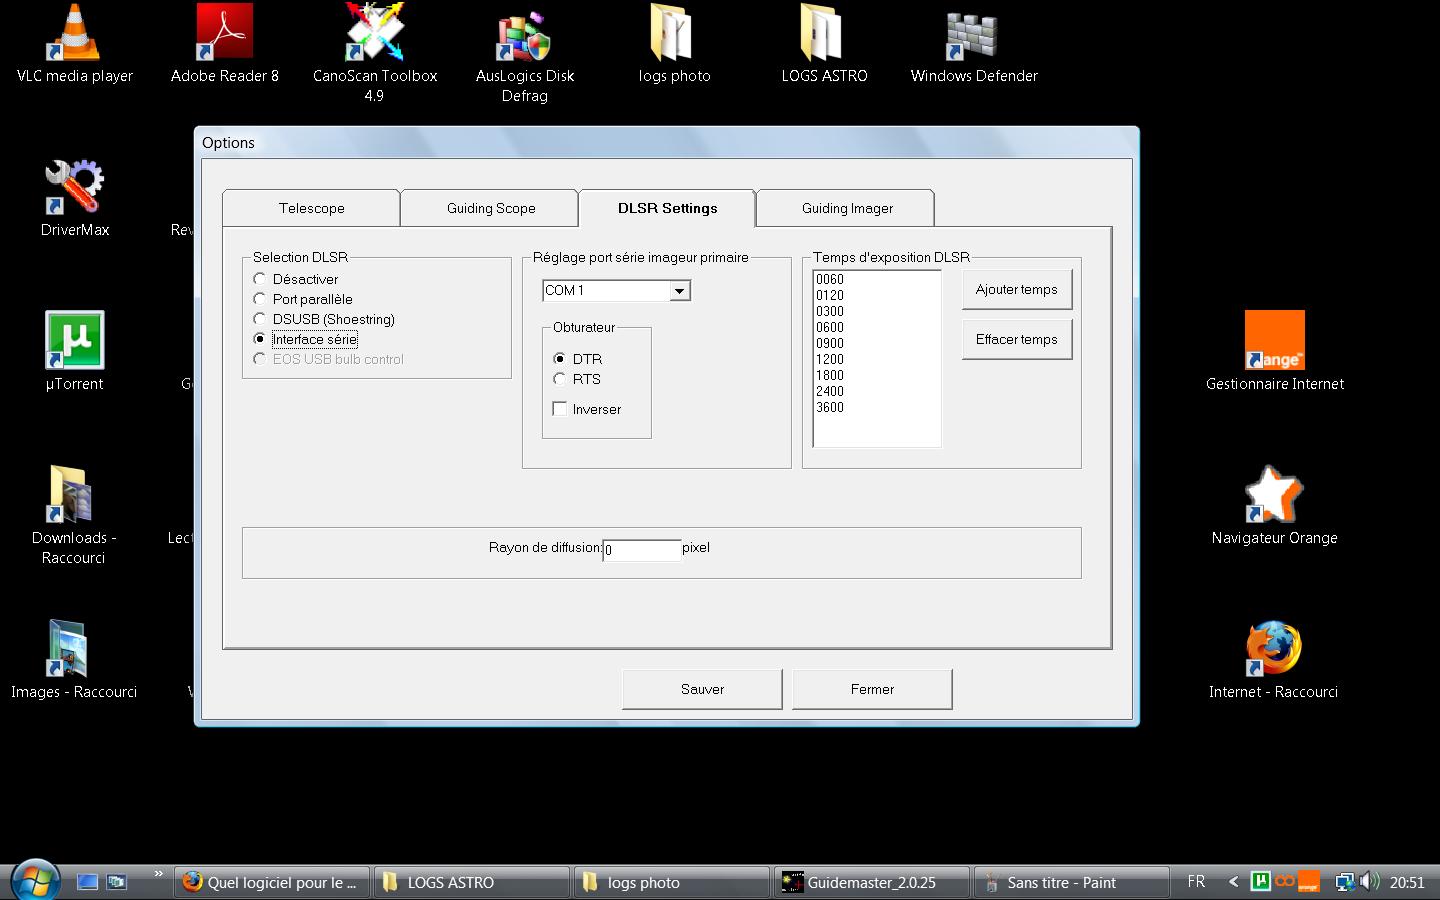Click the orange infinity tray icon
The width and height of the screenshot is (1440, 900).
[x=1285, y=881]
